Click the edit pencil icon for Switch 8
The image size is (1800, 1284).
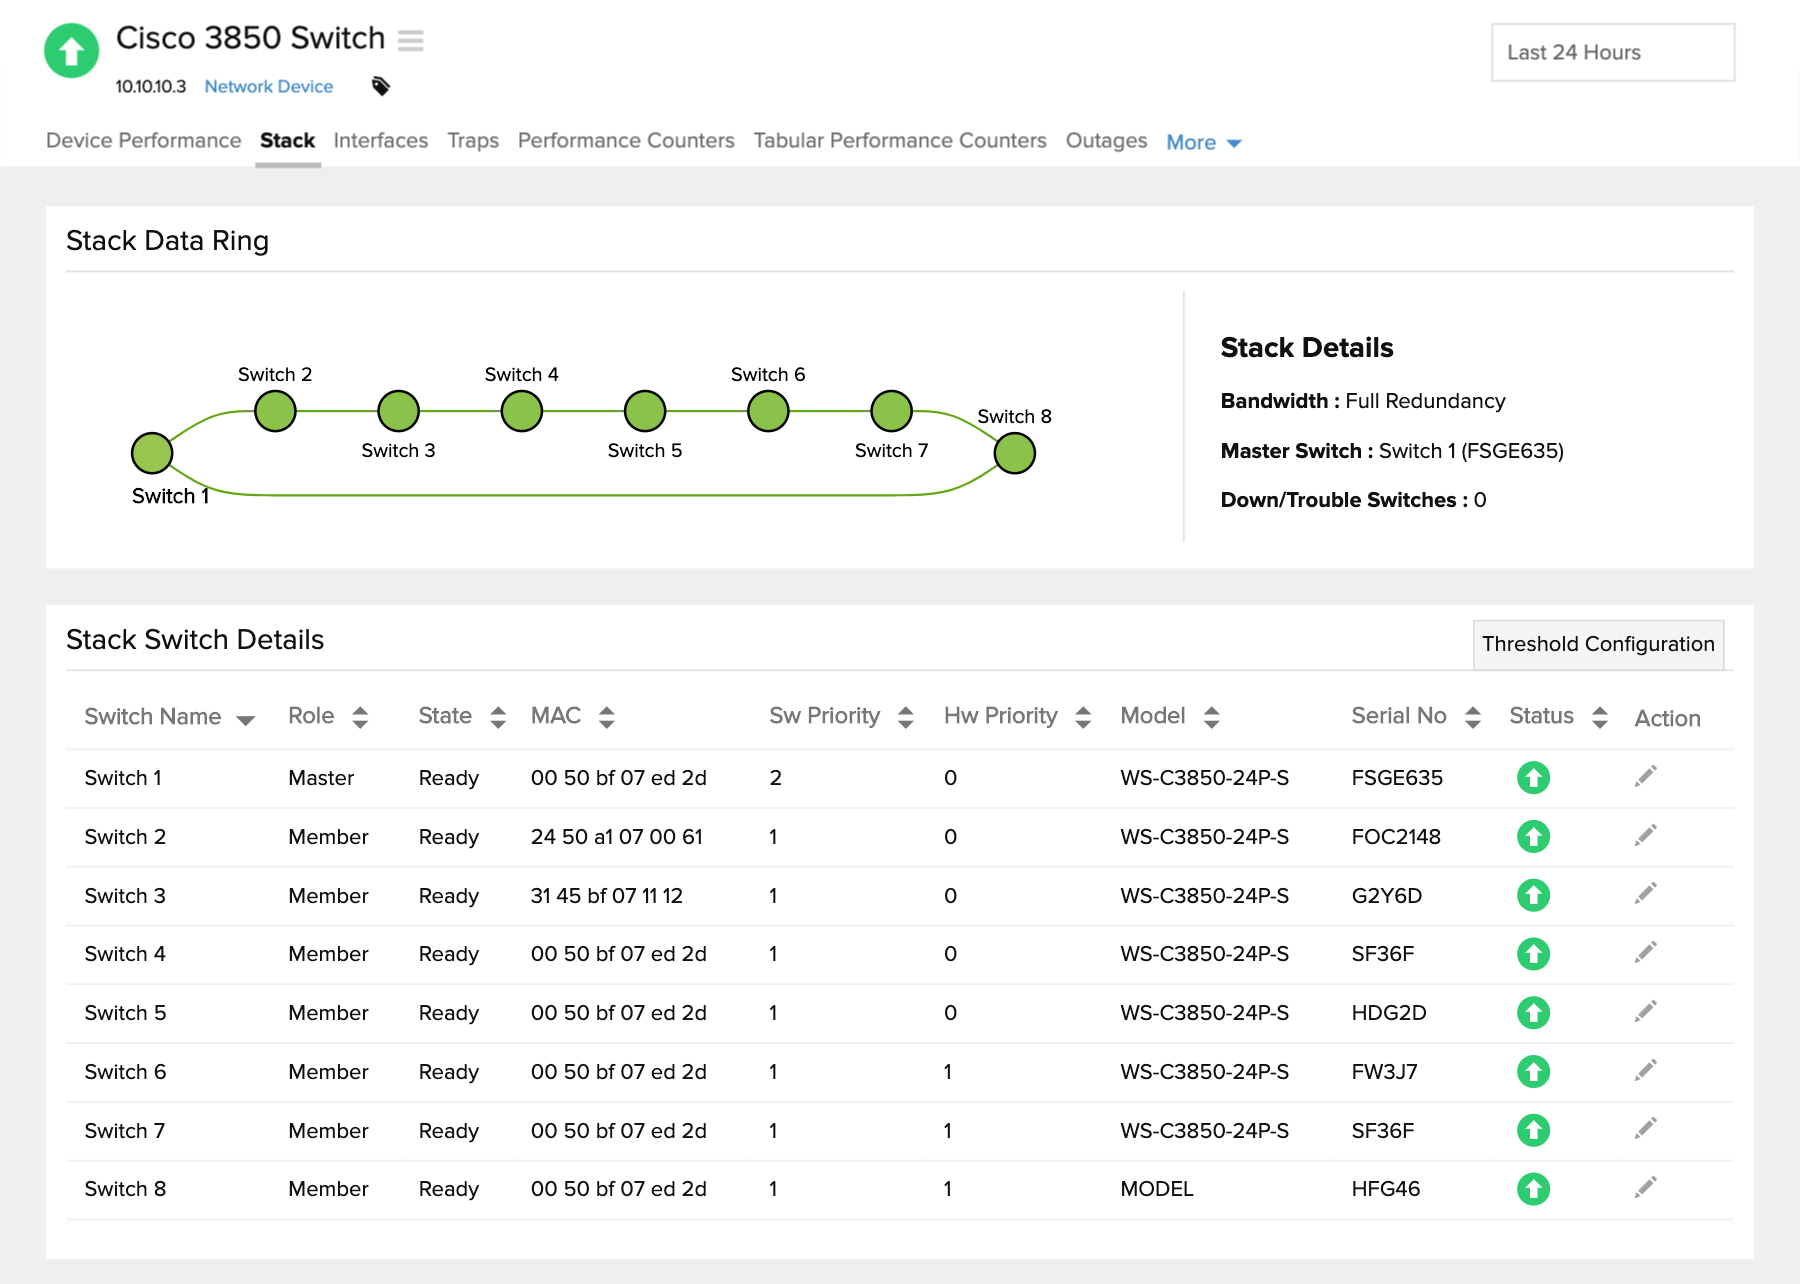pyautogui.click(x=1645, y=1186)
